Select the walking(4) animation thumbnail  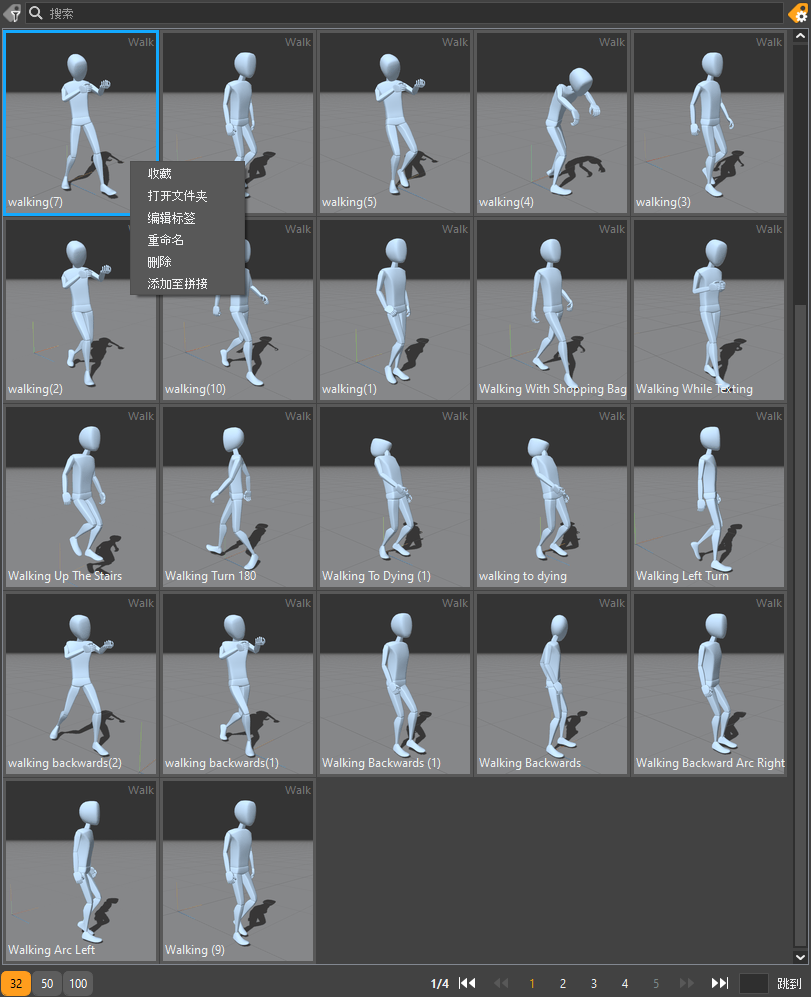pyautogui.click(x=551, y=123)
